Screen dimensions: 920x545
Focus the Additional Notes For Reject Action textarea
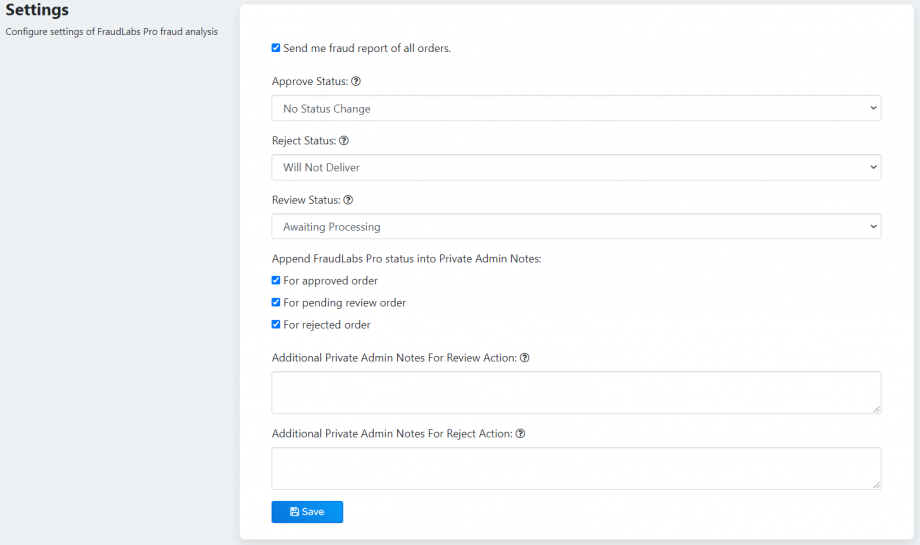tap(576, 469)
